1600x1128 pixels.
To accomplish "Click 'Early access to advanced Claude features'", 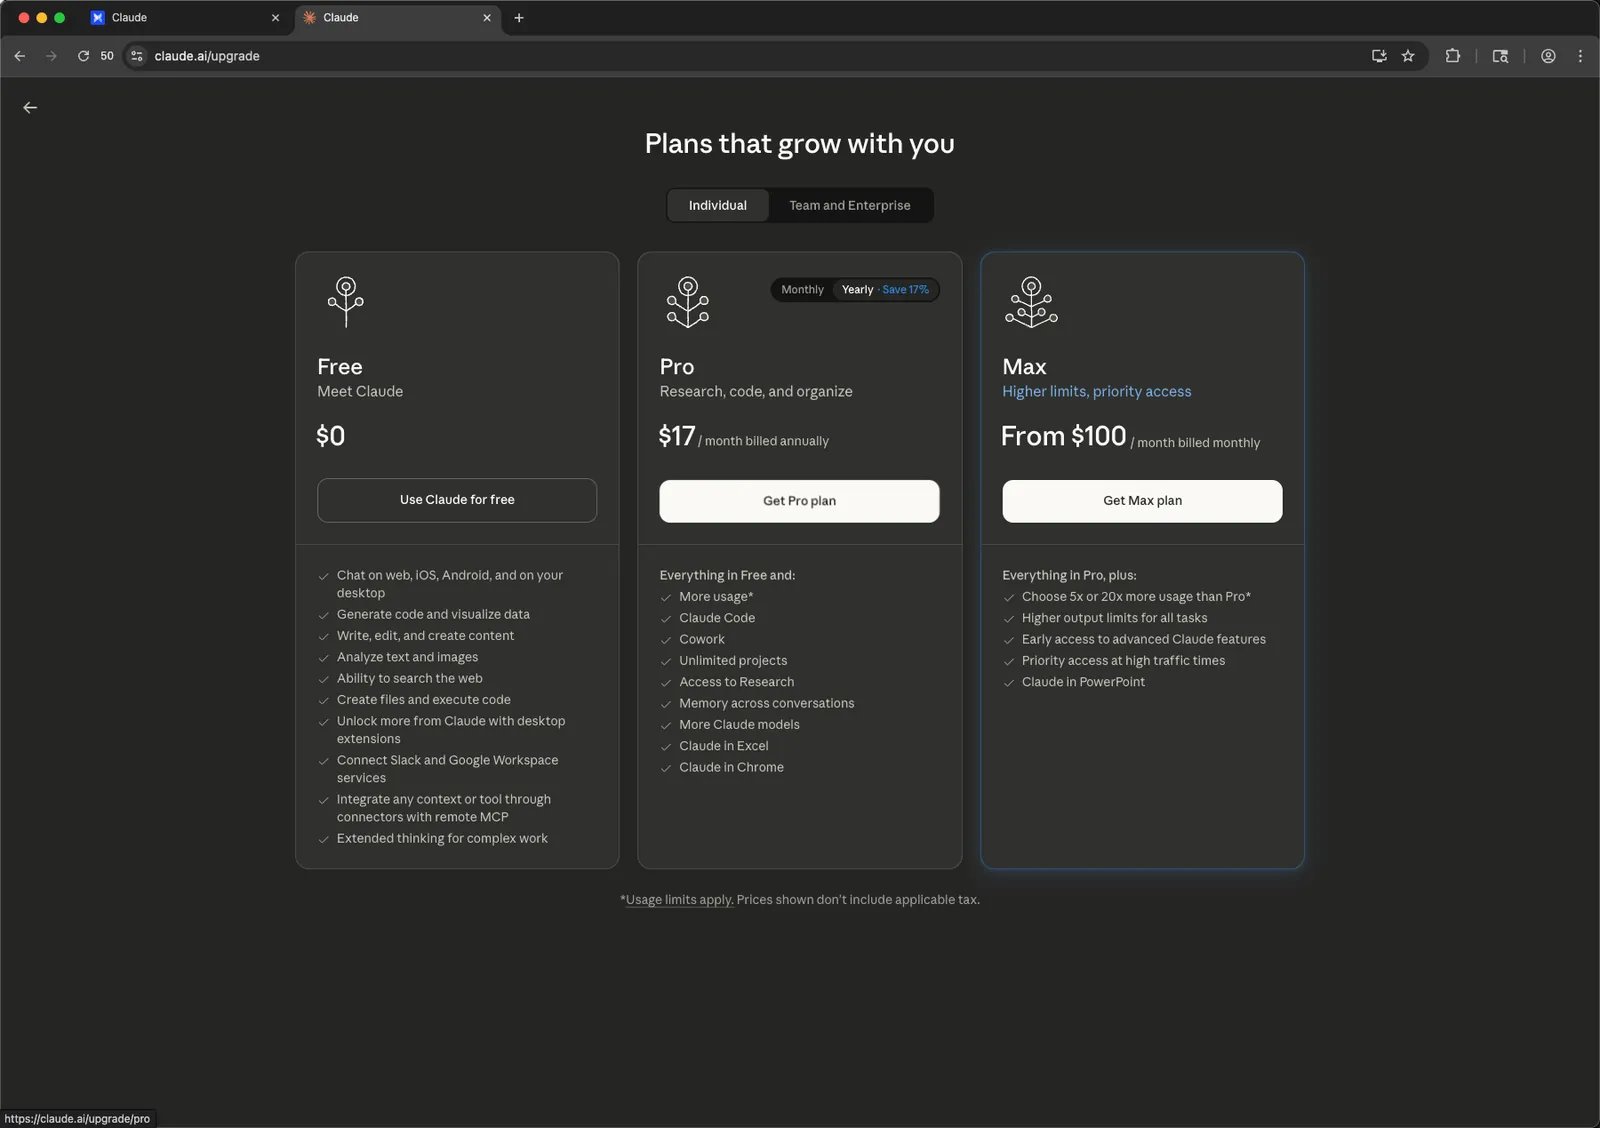I will [1144, 640].
